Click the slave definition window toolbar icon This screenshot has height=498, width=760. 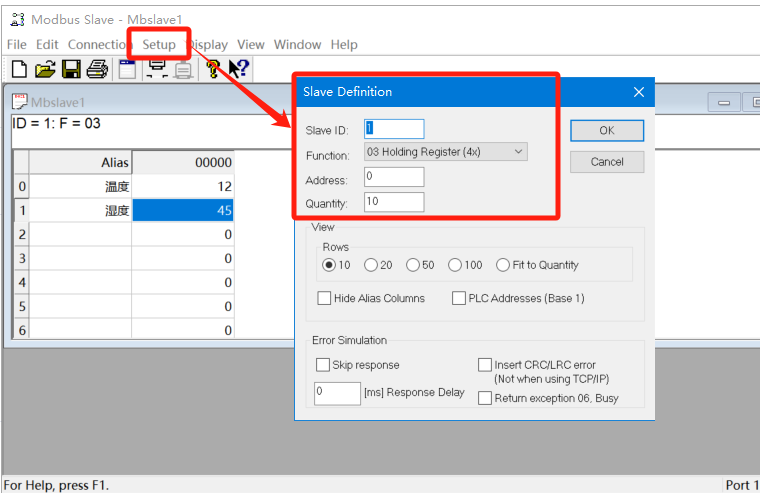point(127,69)
